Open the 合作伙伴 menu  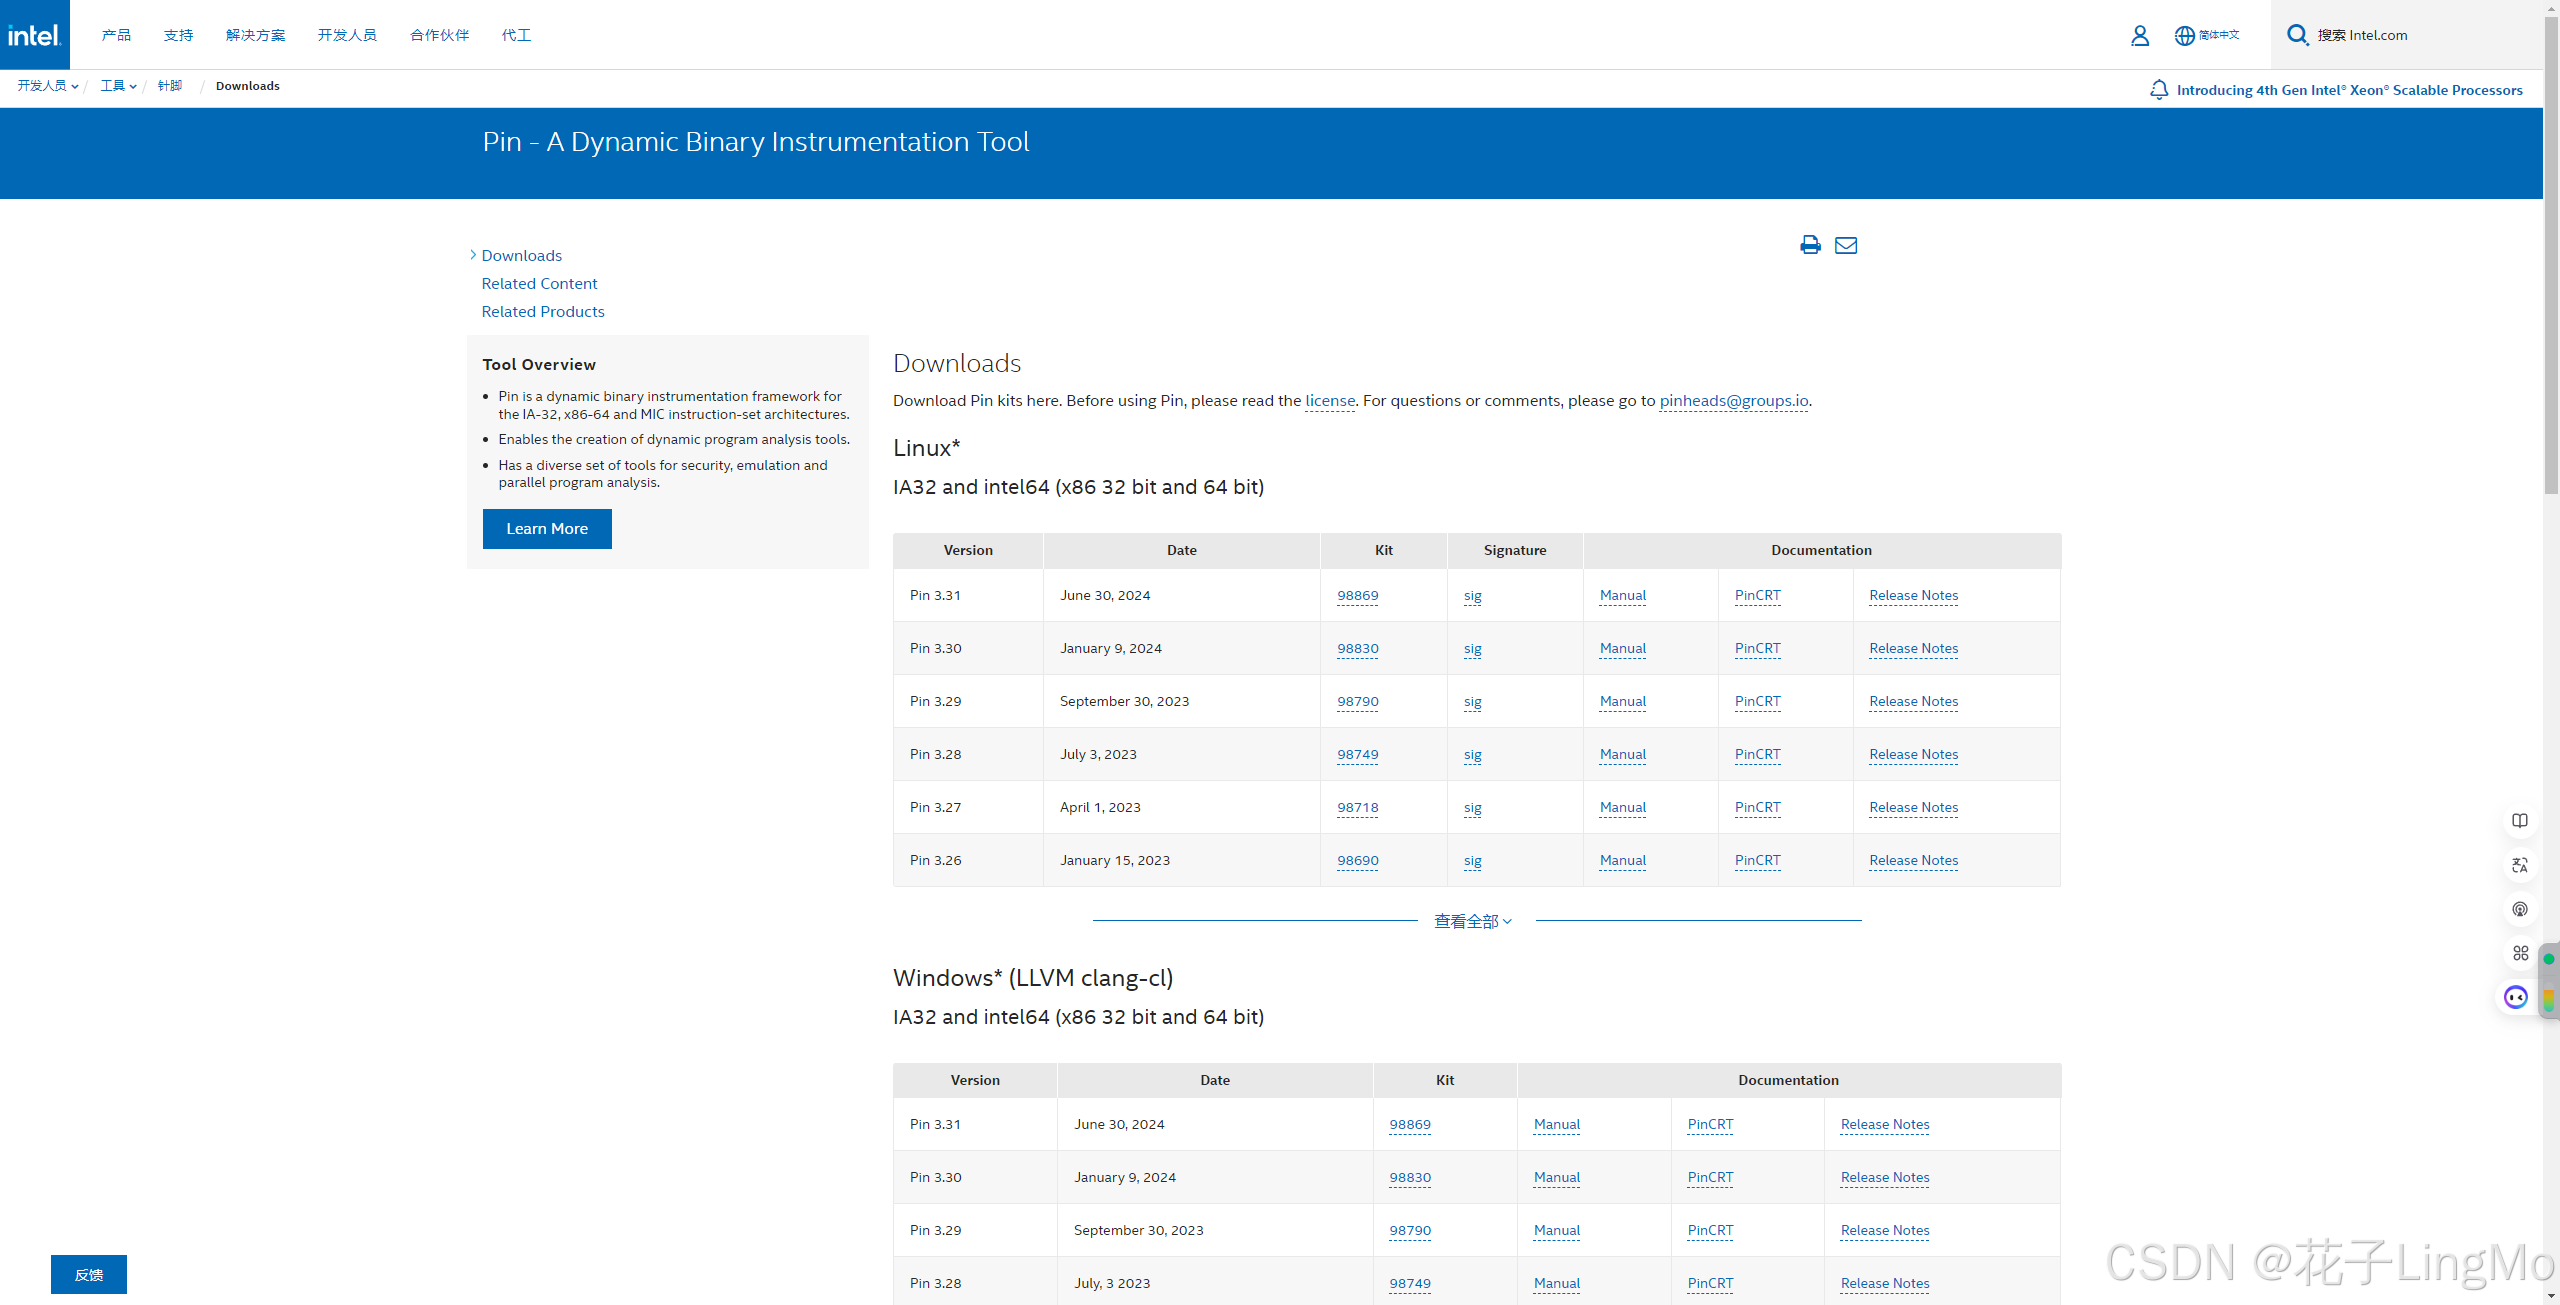tap(439, 35)
